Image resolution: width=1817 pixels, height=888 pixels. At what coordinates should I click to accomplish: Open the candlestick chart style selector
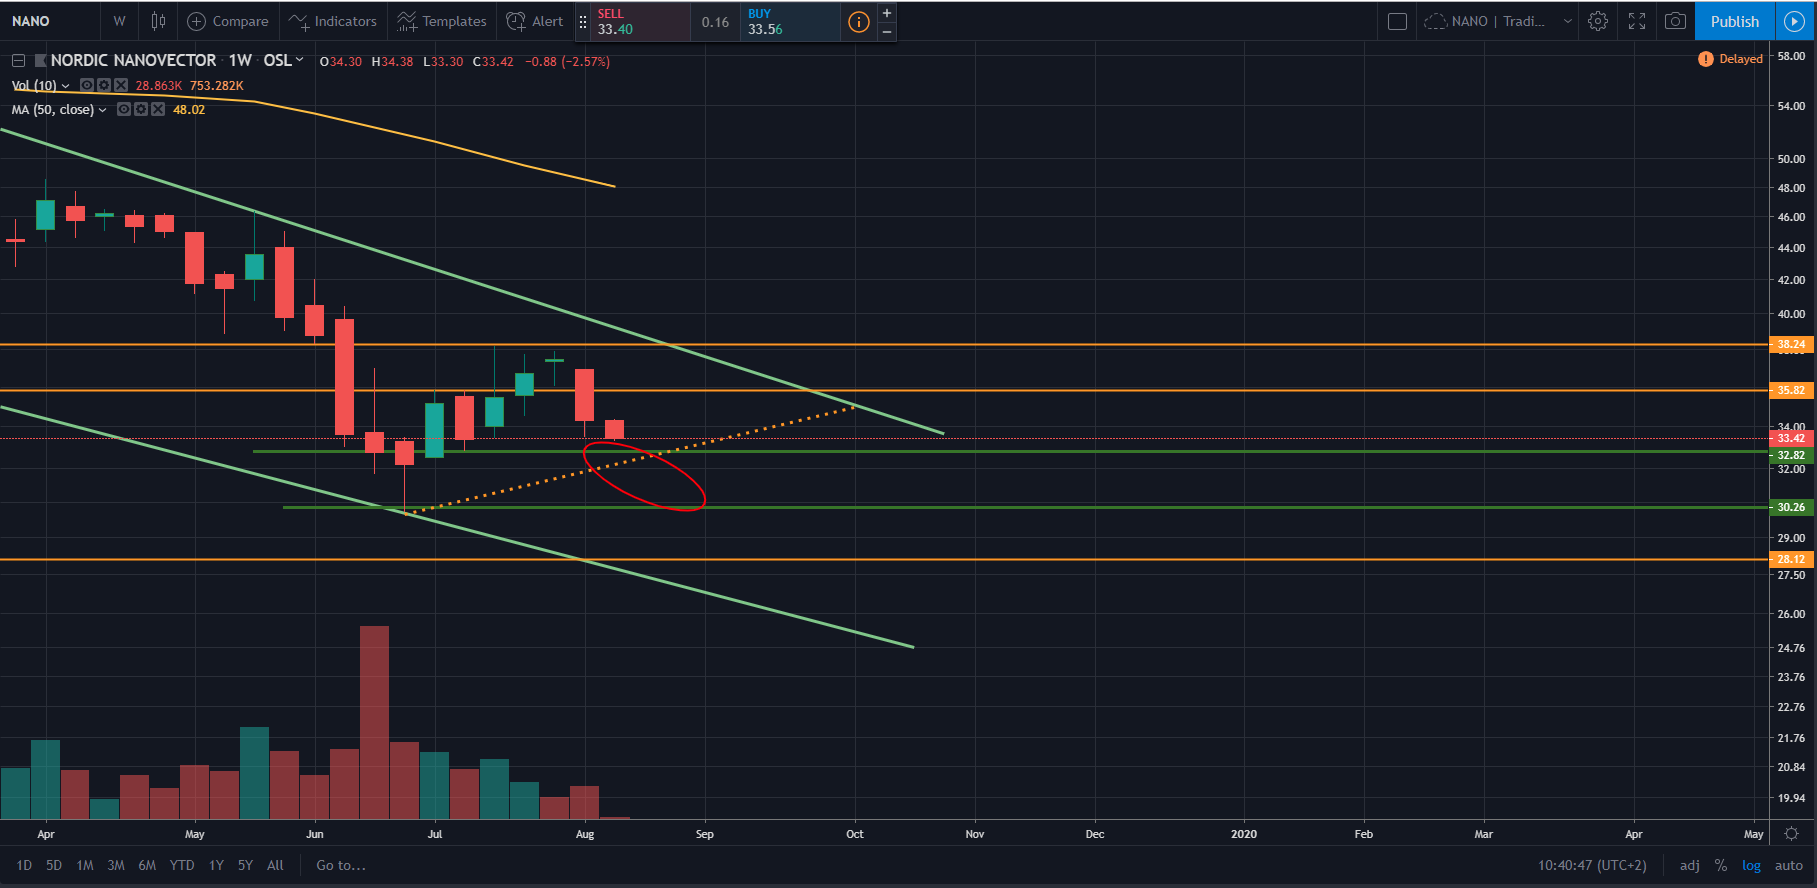pos(158,21)
